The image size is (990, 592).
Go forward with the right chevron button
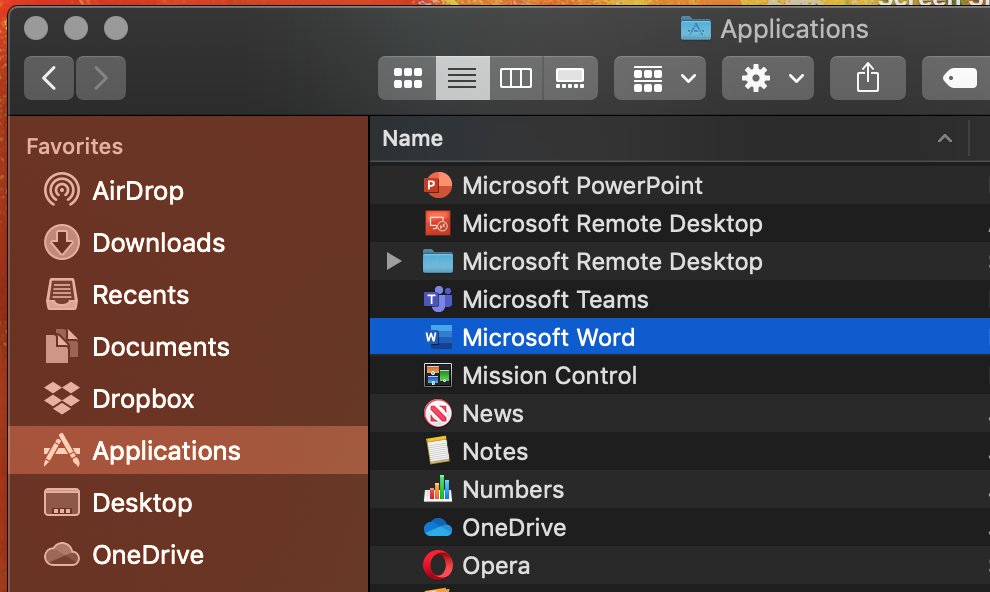coord(100,78)
